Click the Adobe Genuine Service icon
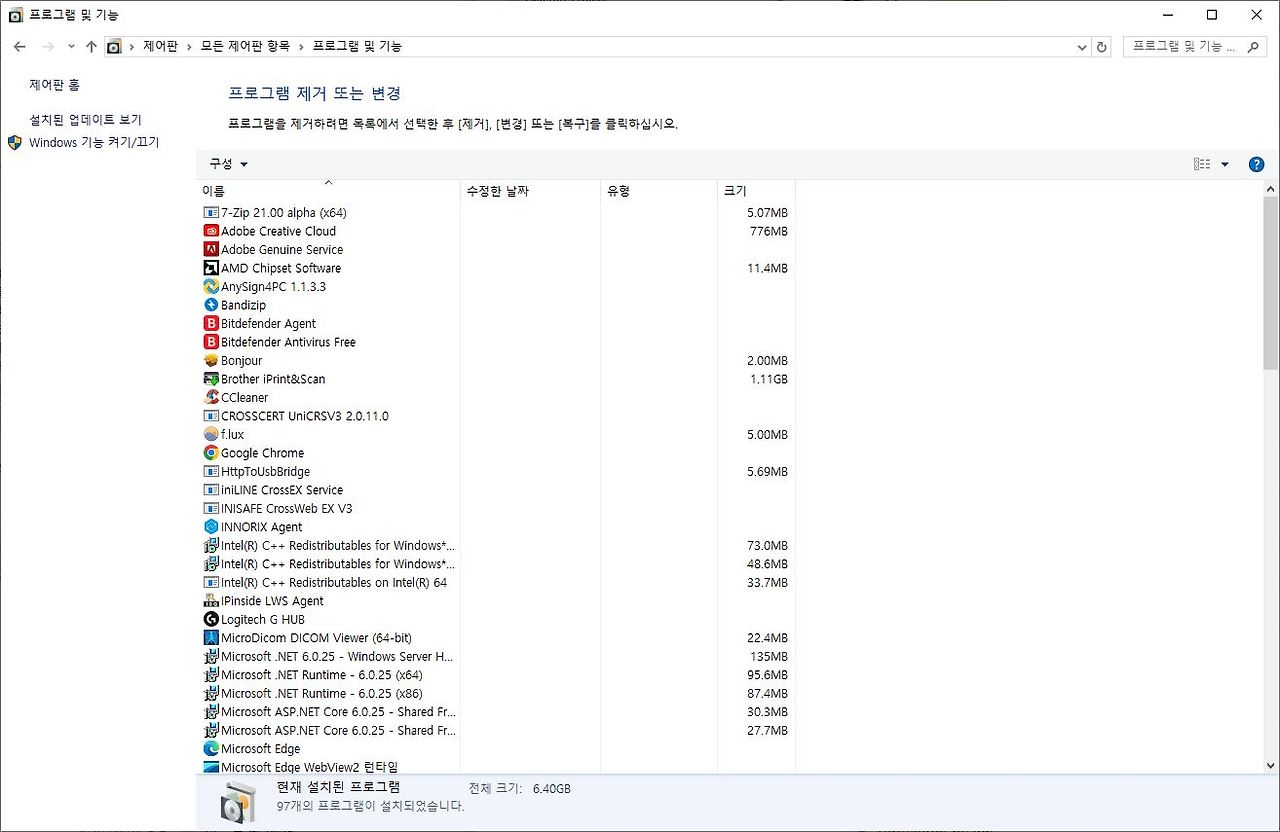The width and height of the screenshot is (1280, 832). (x=211, y=250)
